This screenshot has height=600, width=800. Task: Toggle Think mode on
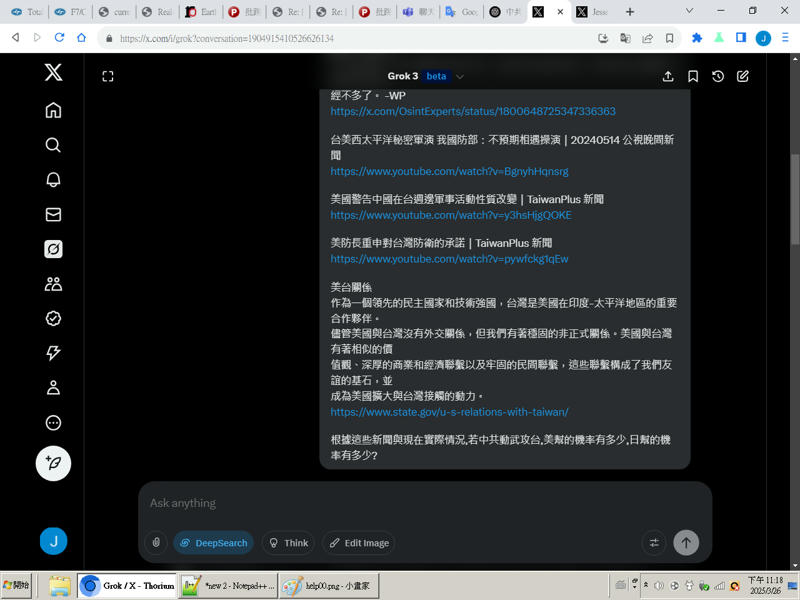(288, 542)
